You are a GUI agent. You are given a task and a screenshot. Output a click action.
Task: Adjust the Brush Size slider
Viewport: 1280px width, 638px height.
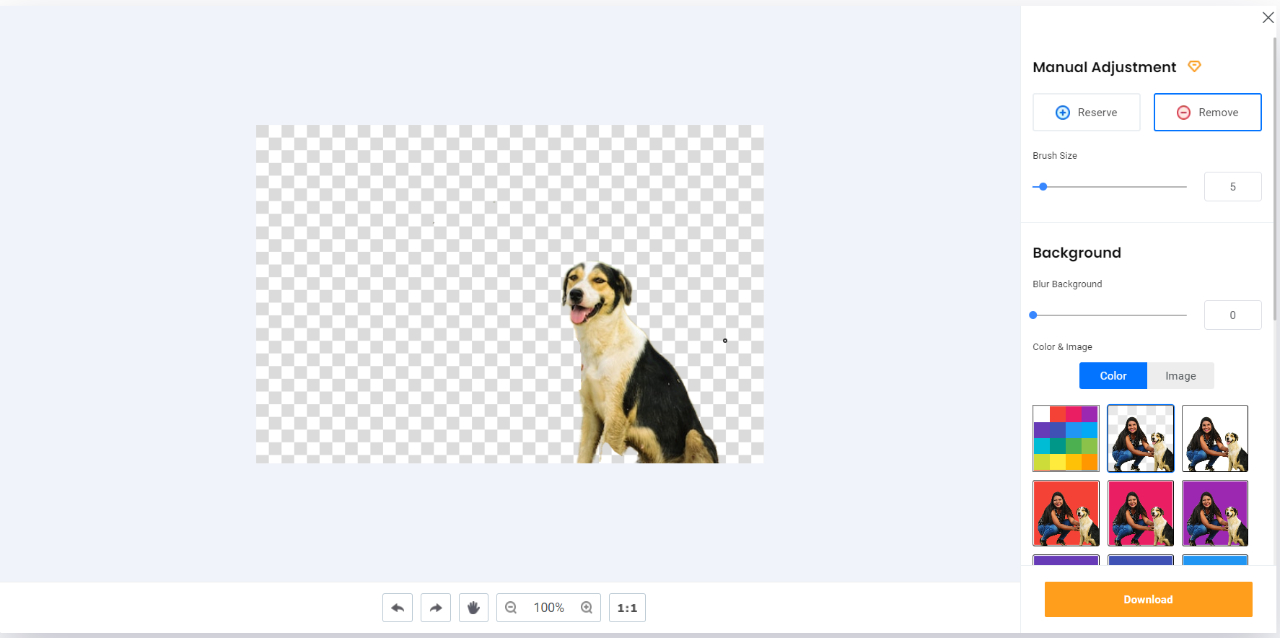click(1110, 187)
